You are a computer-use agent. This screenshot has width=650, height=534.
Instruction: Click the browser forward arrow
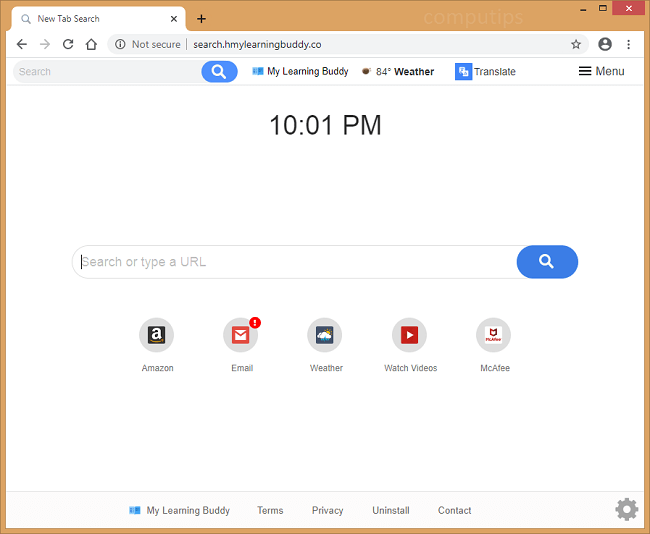tap(45, 44)
